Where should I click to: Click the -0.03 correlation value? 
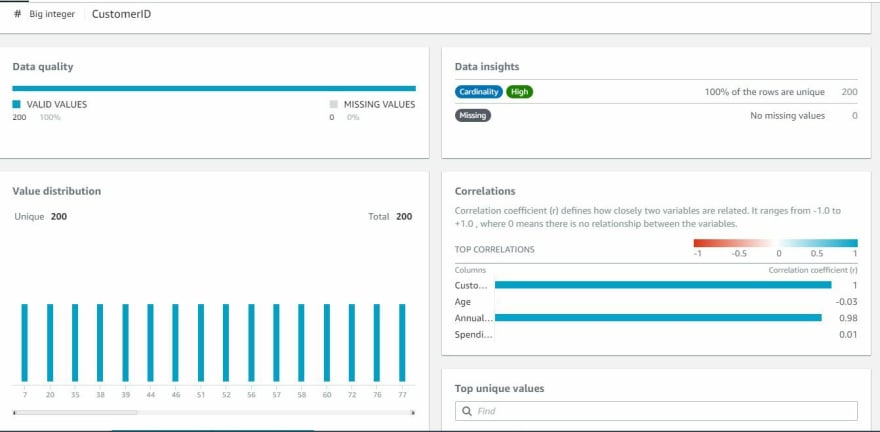click(846, 302)
